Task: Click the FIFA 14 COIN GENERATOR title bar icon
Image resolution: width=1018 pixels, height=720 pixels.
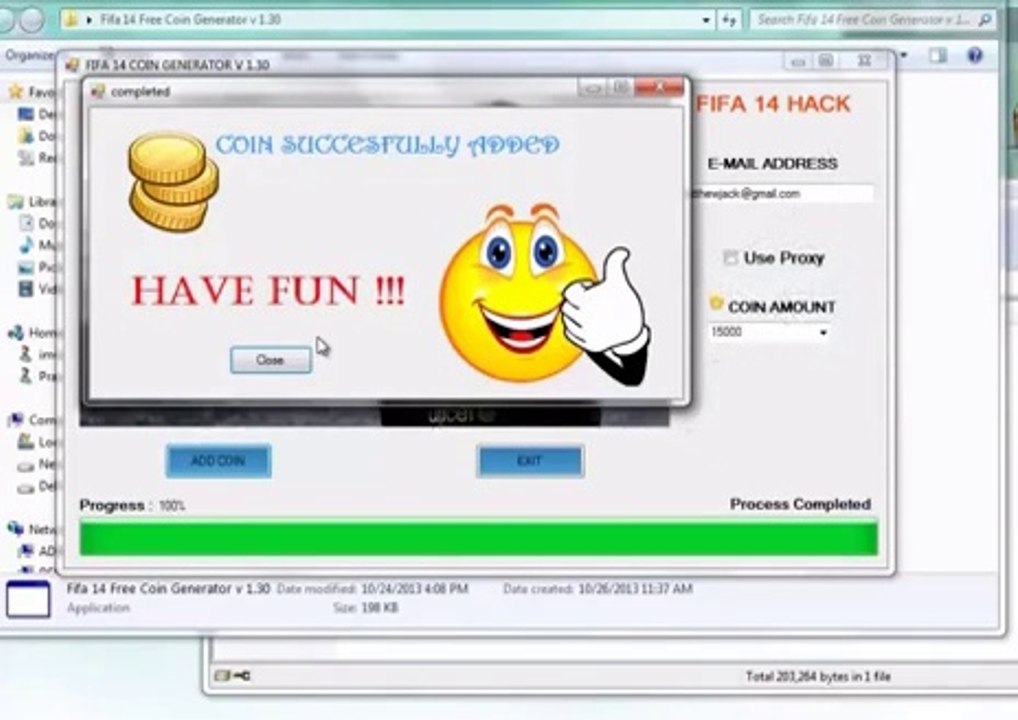Action: (x=73, y=65)
